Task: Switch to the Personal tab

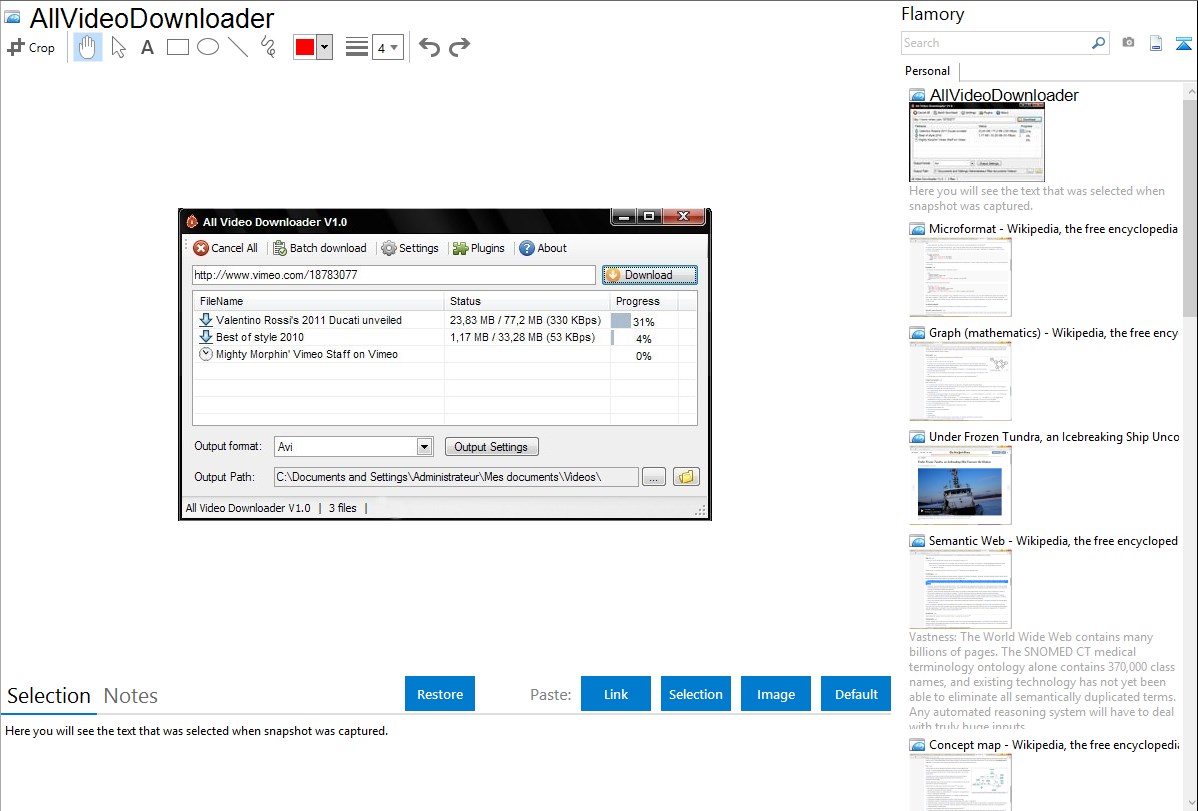Action: click(928, 71)
